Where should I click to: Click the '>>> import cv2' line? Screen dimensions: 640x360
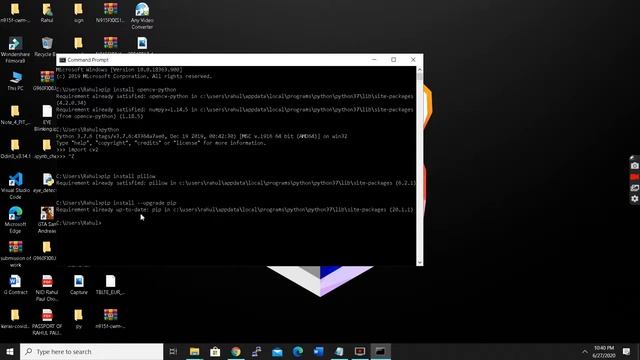click(x=77, y=149)
